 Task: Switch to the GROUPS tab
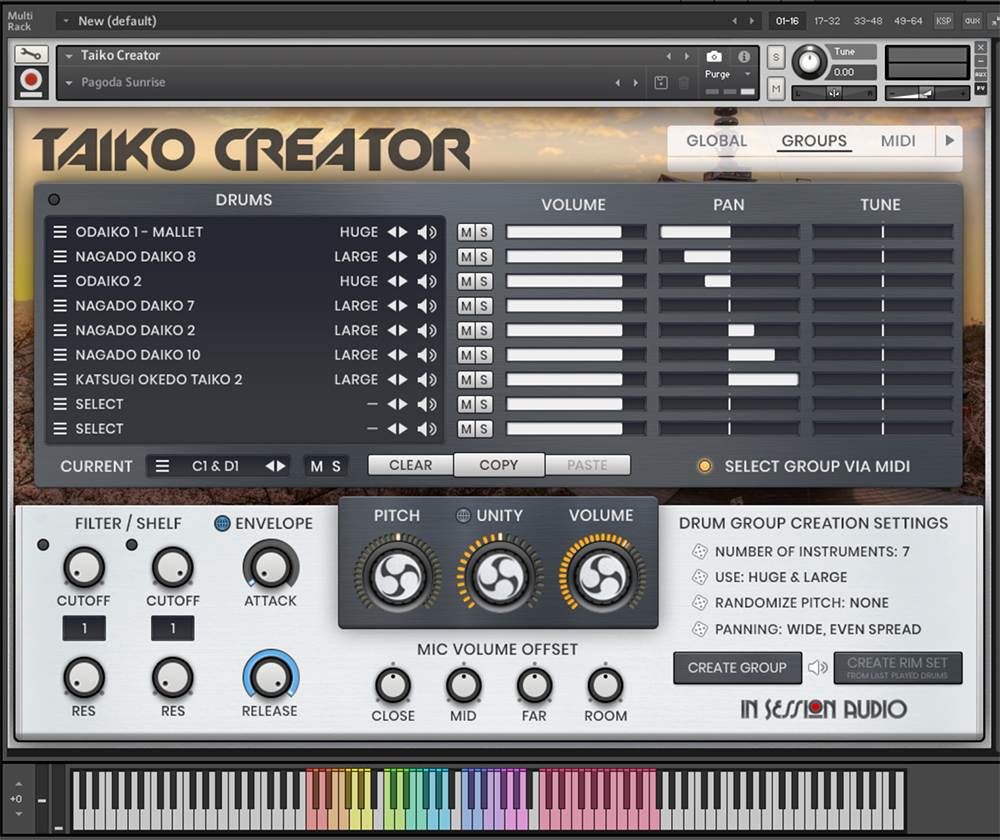[x=814, y=141]
